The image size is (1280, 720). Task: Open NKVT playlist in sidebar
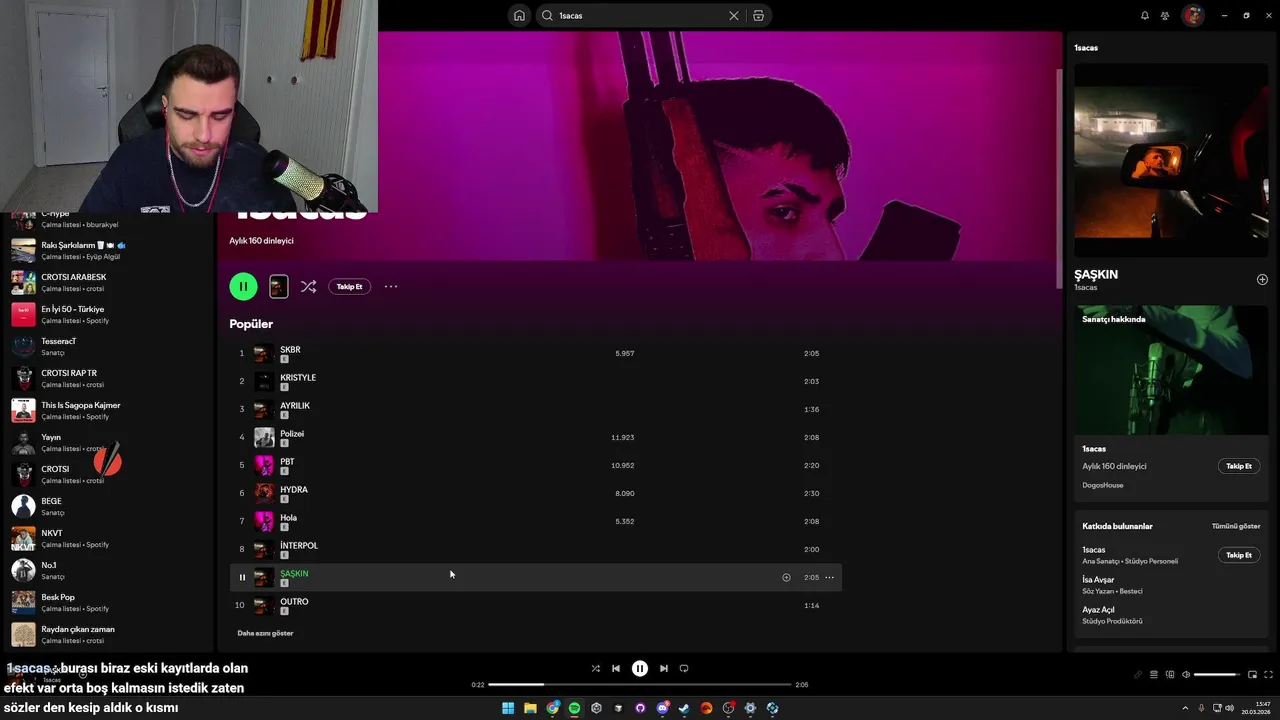pos(108,538)
